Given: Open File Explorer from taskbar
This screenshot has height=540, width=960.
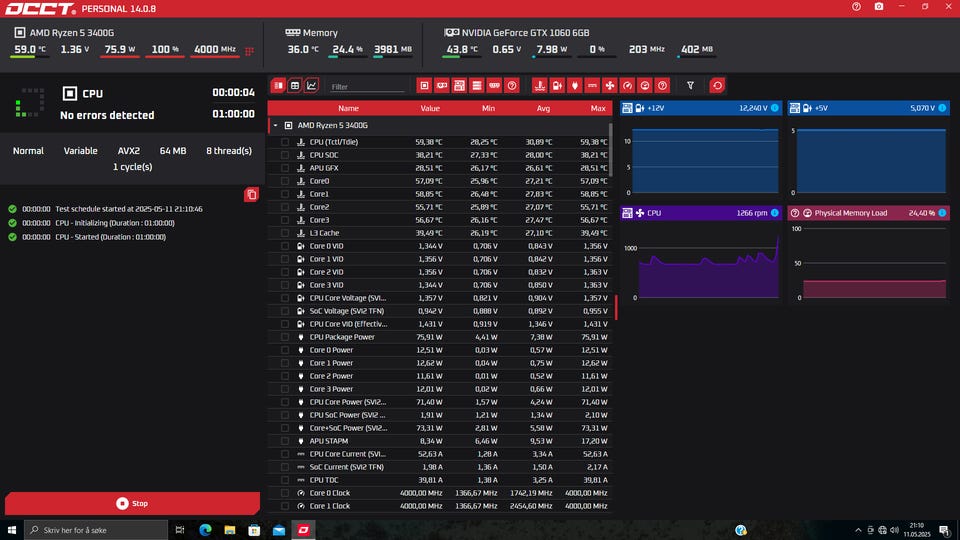Looking at the screenshot, I should 230,530.
